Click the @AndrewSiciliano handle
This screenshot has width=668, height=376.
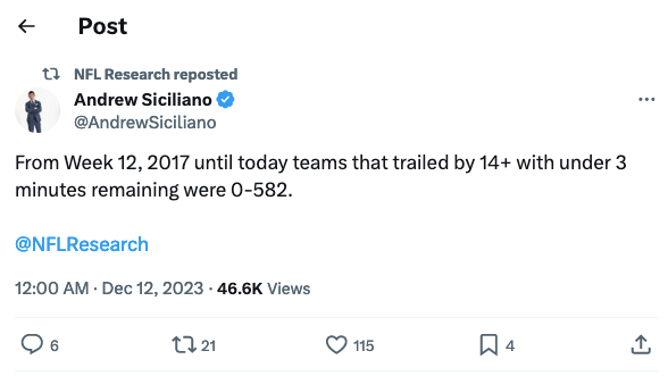145,123
